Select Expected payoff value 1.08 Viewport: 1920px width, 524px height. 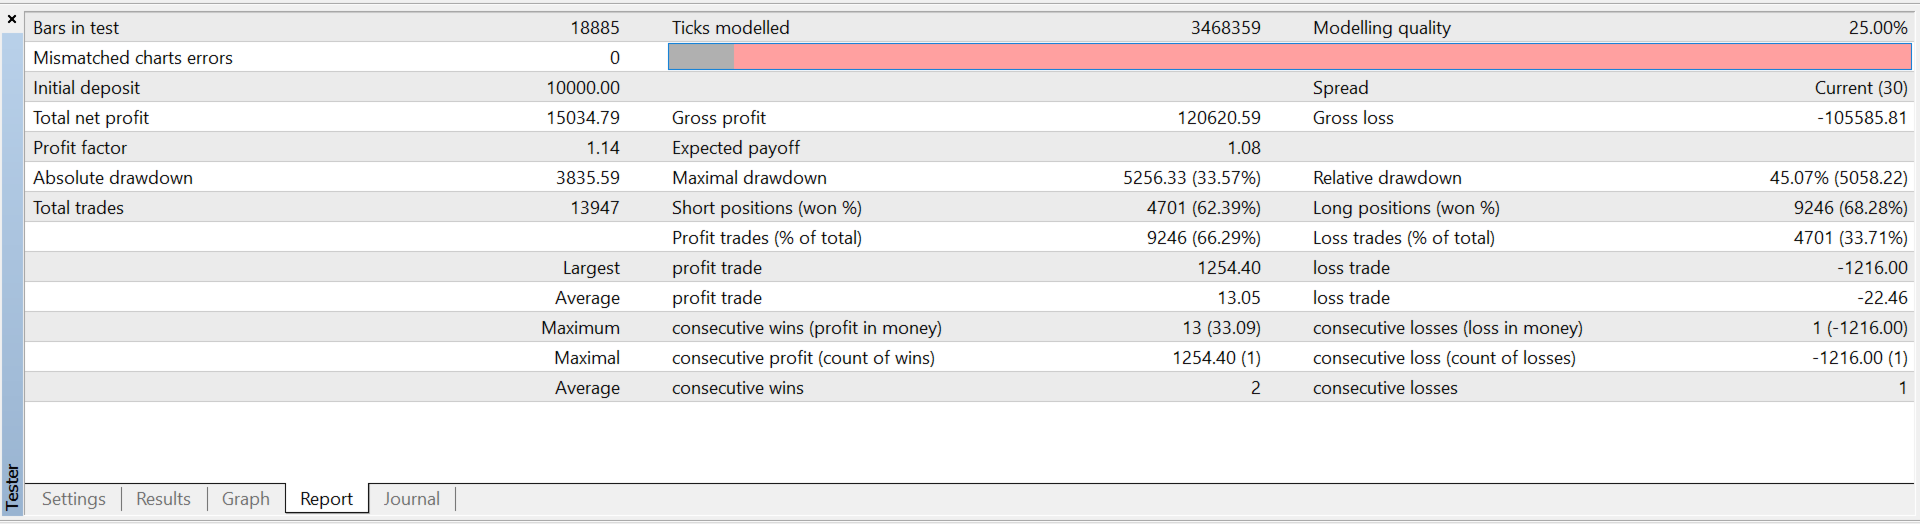(x=1244, y=148)
